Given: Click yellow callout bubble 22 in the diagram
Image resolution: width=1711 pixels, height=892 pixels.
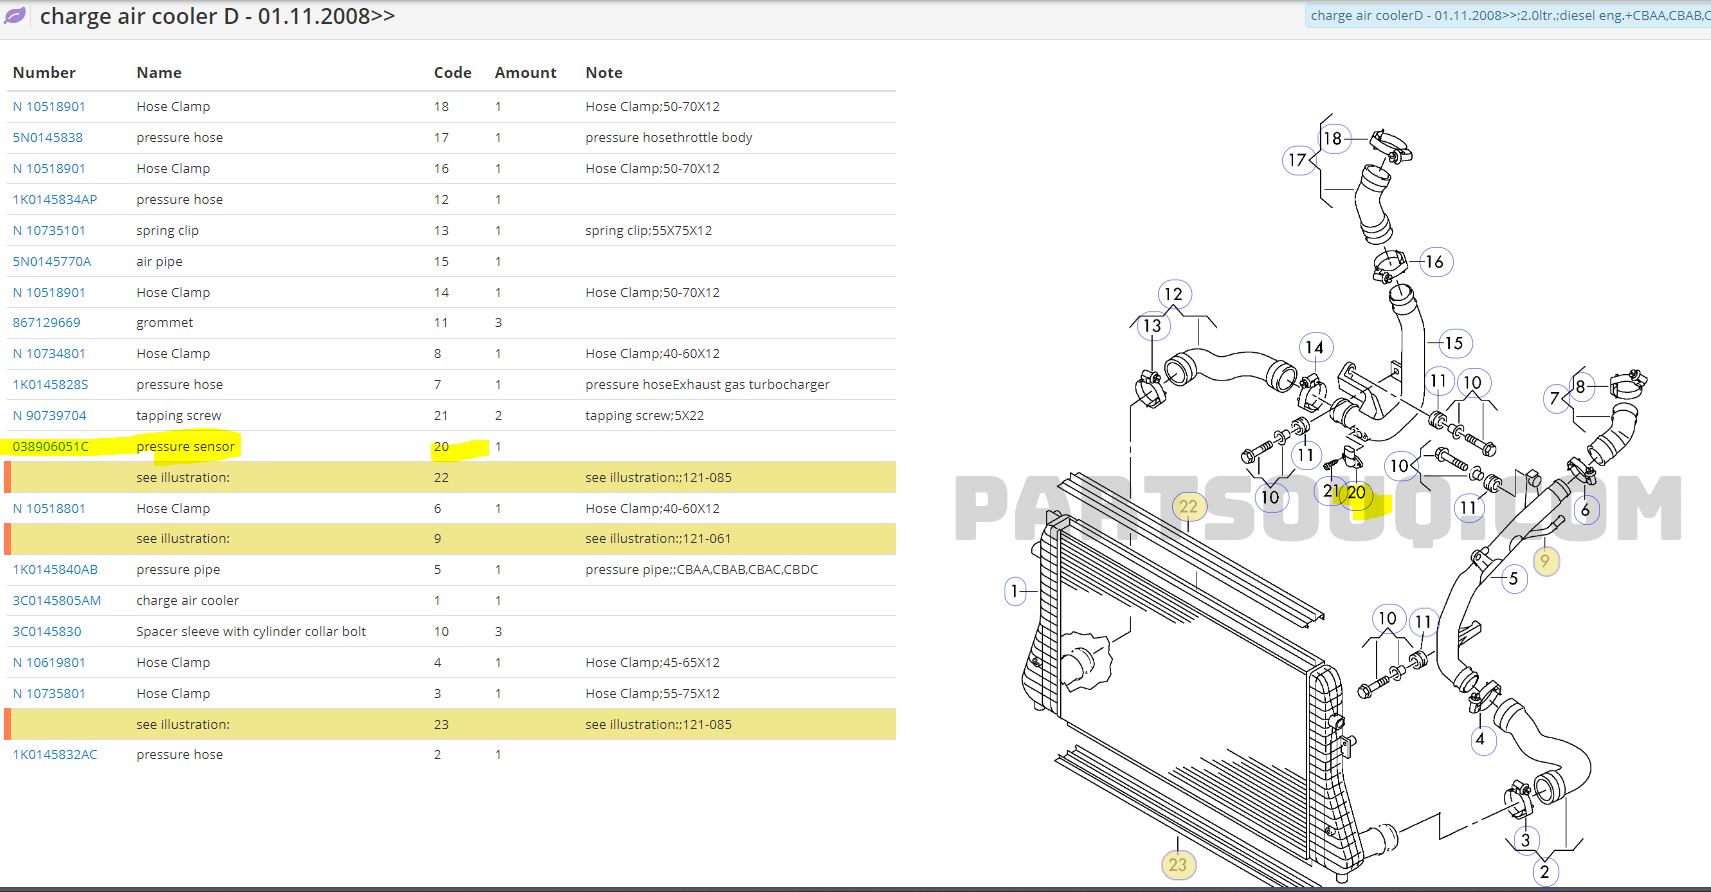Looking at the screenshot, I should coord(1188,507).
